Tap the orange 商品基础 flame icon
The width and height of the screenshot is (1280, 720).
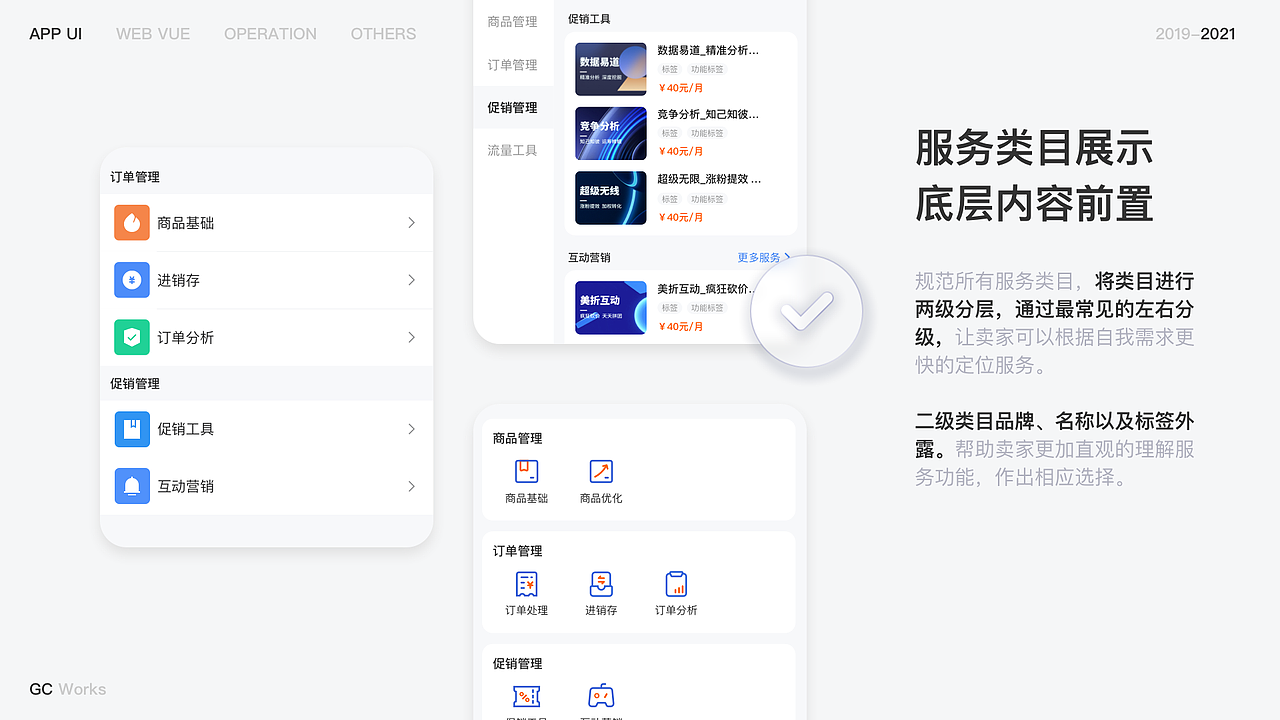coord(132,223)
